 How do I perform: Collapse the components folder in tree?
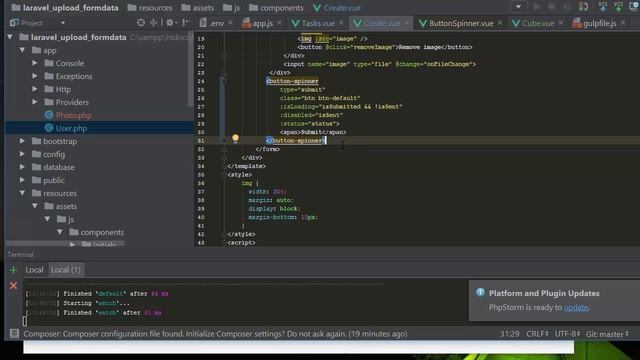(x=60, y=232)
